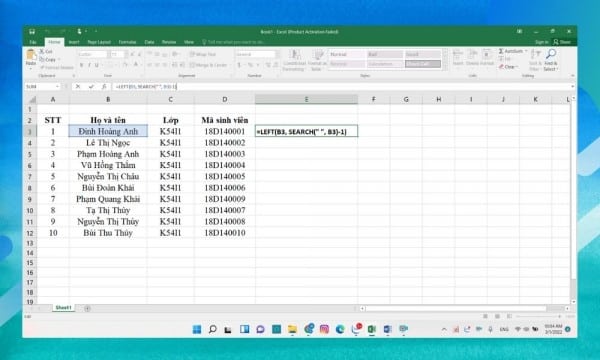This screenshot has height=360, width=600.
Task: Switch to the Formulas tab
Action: point(127,42)
